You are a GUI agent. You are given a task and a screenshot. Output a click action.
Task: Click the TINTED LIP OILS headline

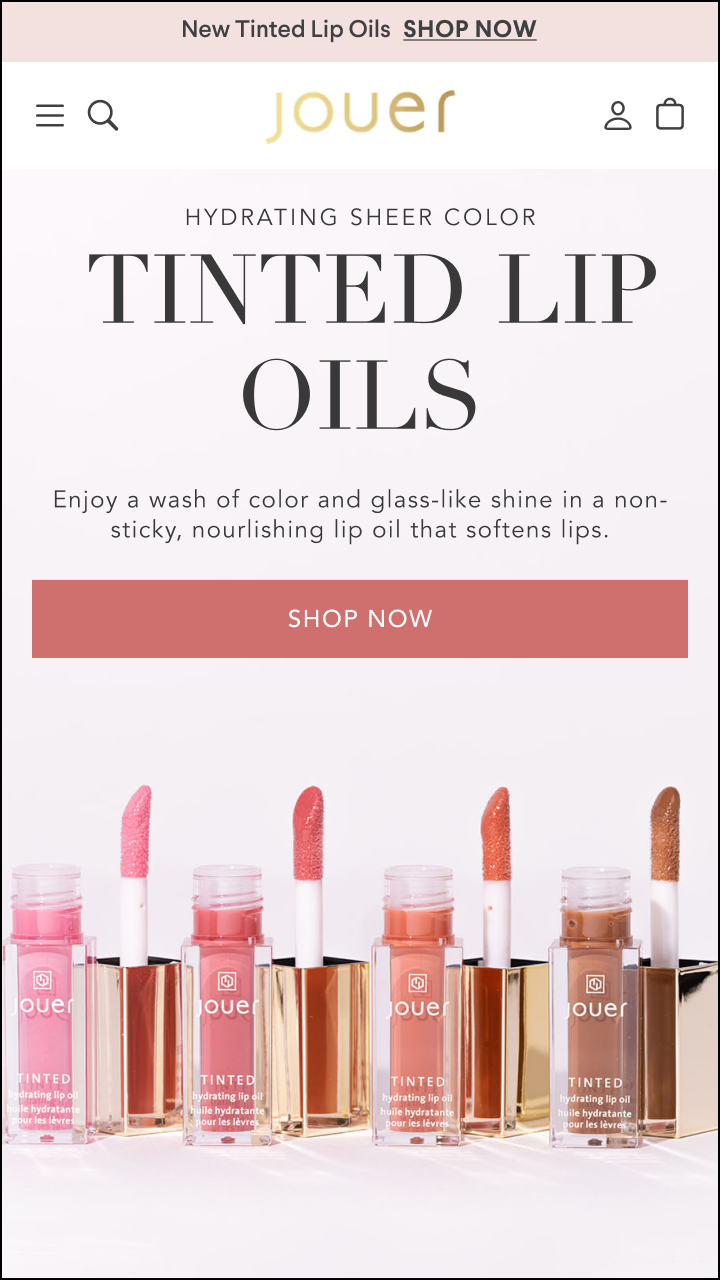click(x=371, y=338)
